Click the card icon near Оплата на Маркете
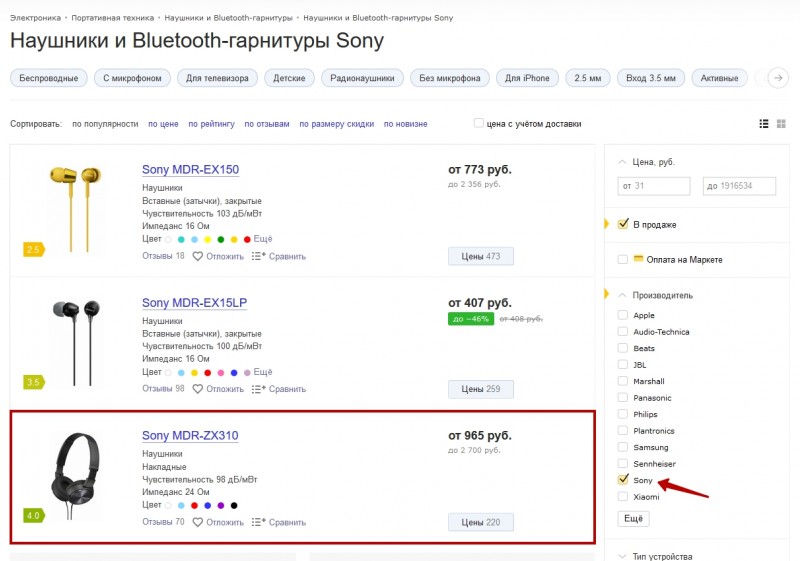800x561 pixels. pyautogui.click(x=638, y=259)
